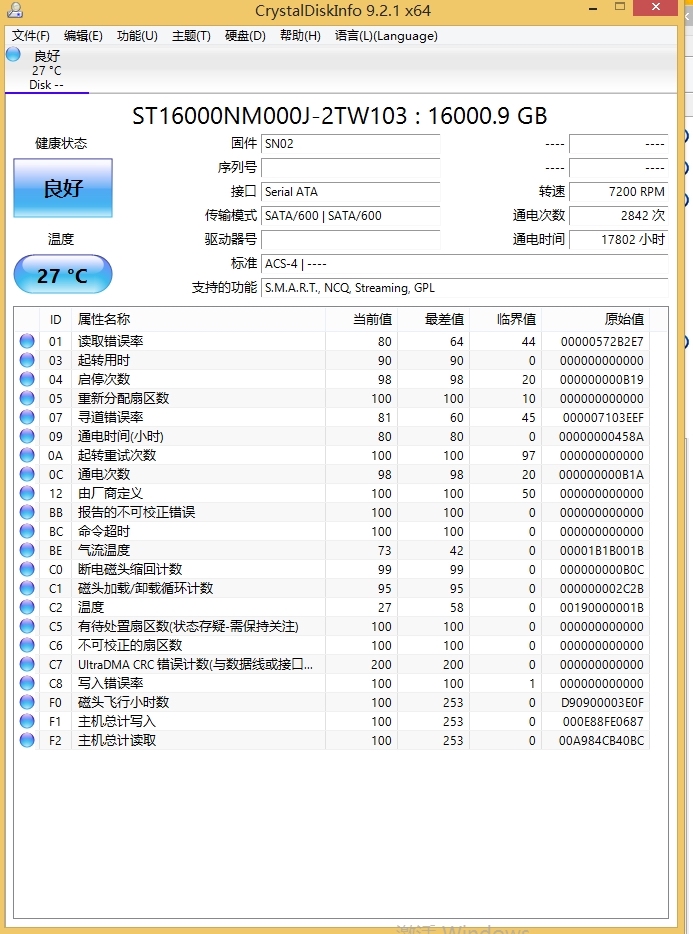Select the 良好 27 °C disk tab

pos(46,70)
